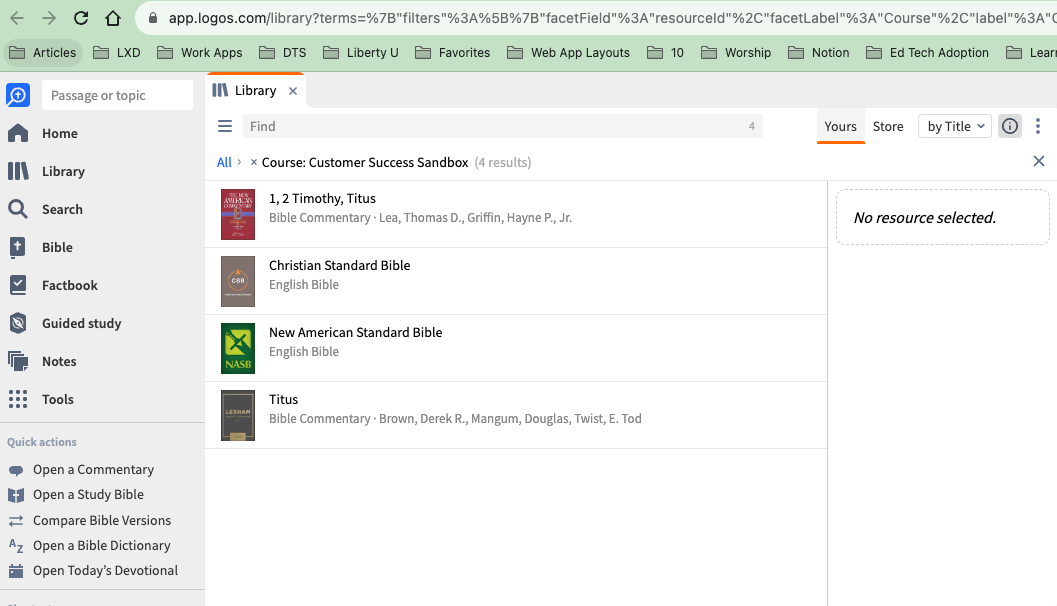This screenshot has height=606, width=1057.
Task: Open the Lexham Titus cover thumbnail
Action: (238, 415)
